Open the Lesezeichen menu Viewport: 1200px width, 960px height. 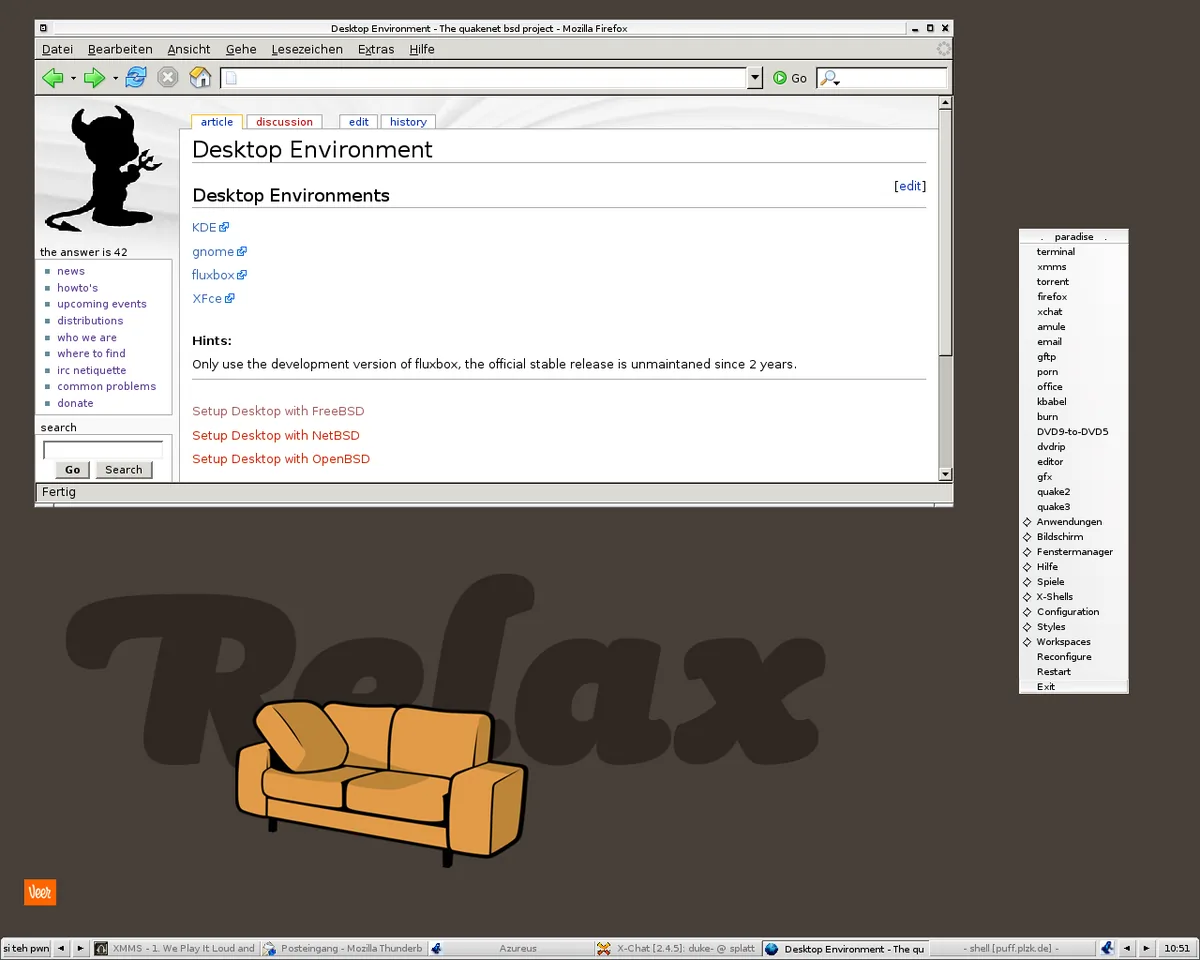click(307, 49)
